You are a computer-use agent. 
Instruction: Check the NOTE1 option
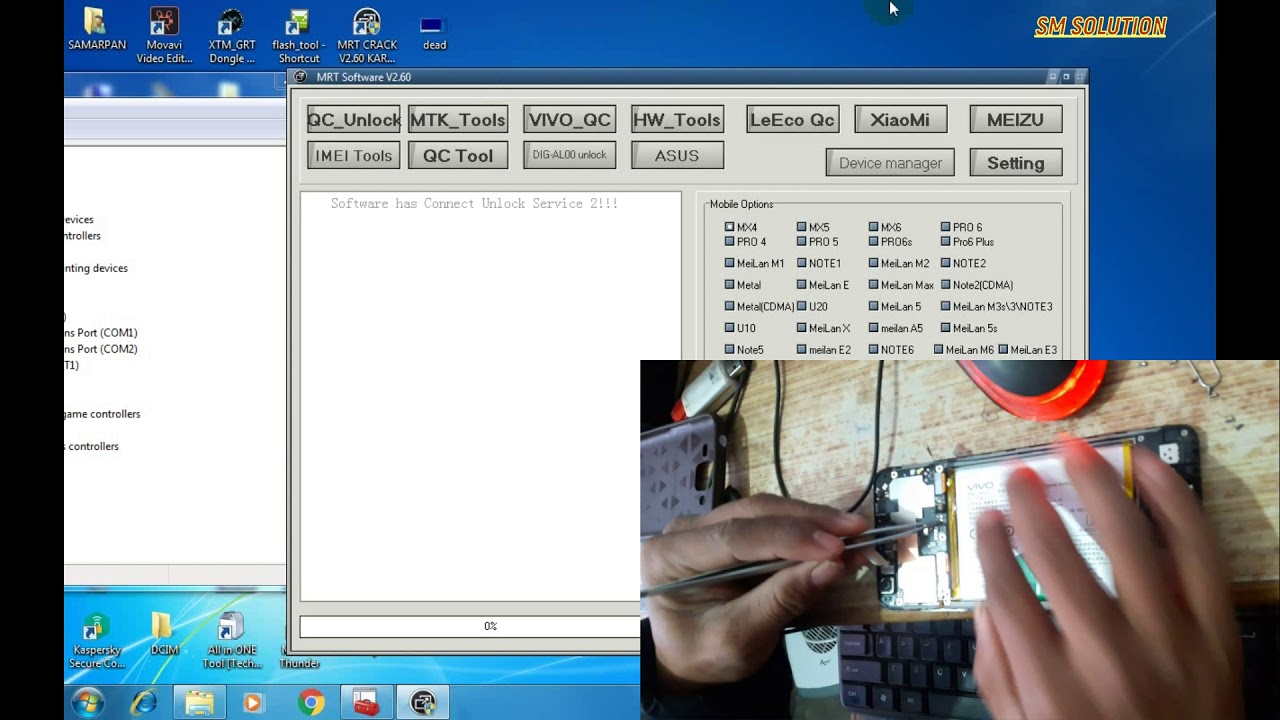[x=801, y=263]
